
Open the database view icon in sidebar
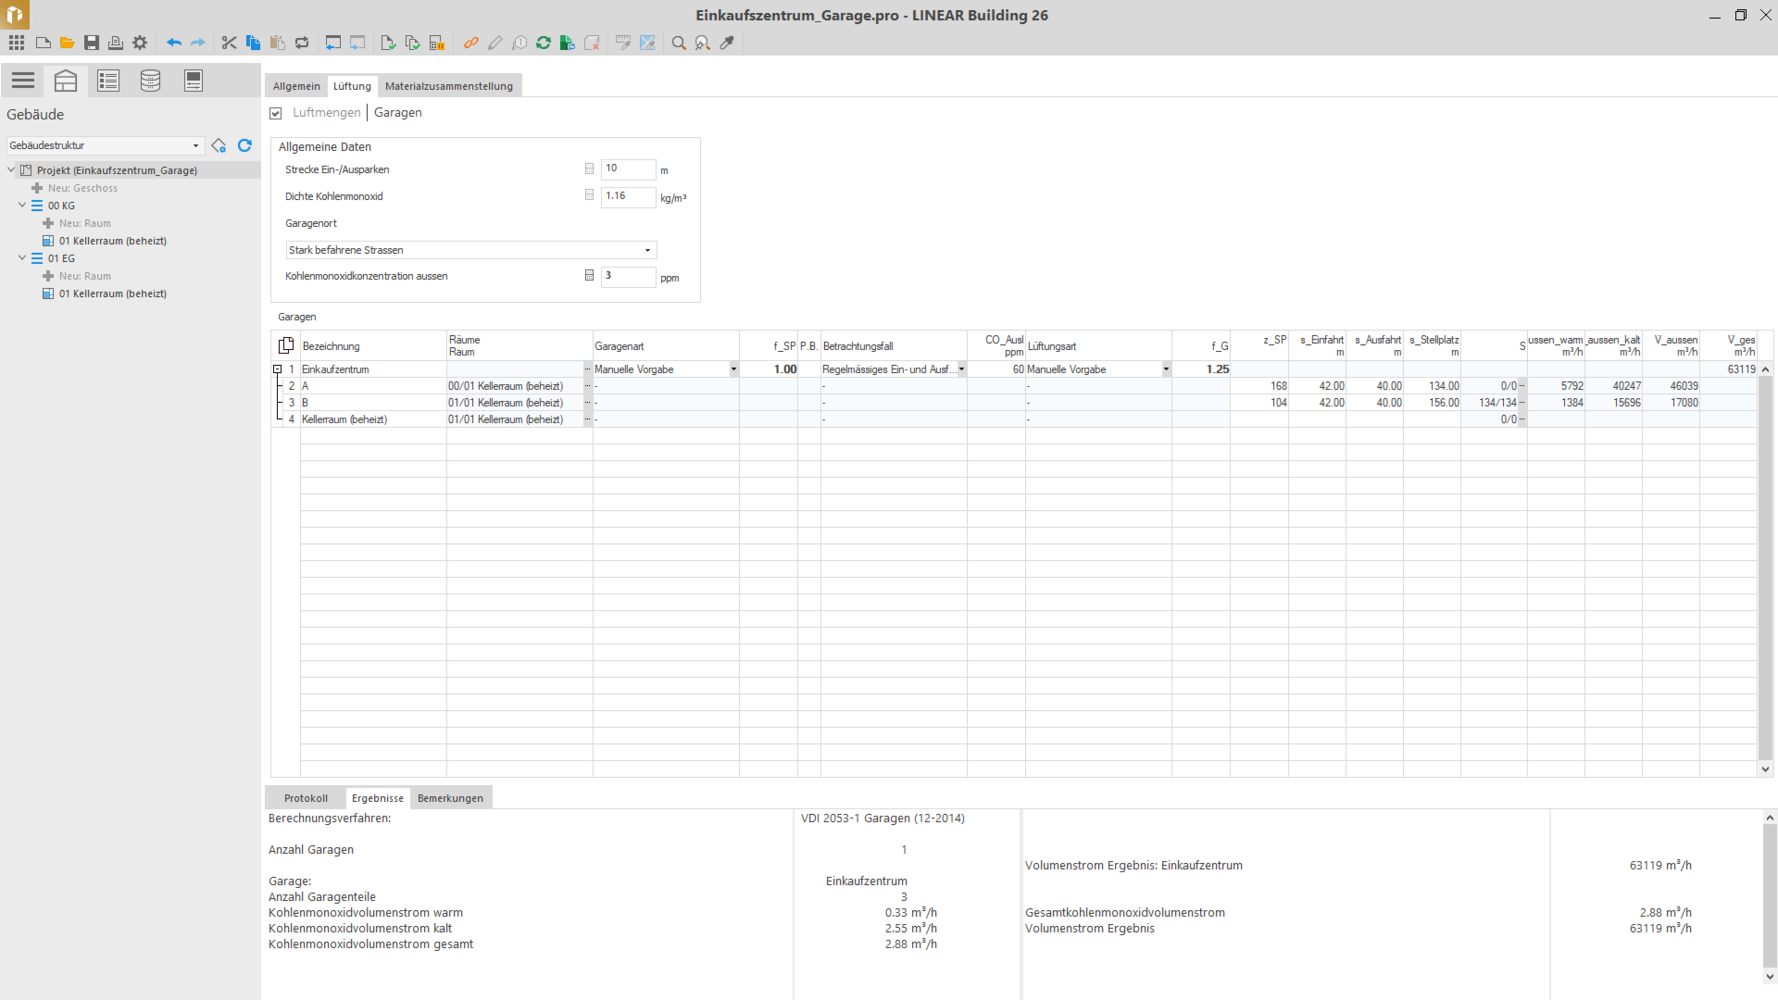click(x=150, y=81)
